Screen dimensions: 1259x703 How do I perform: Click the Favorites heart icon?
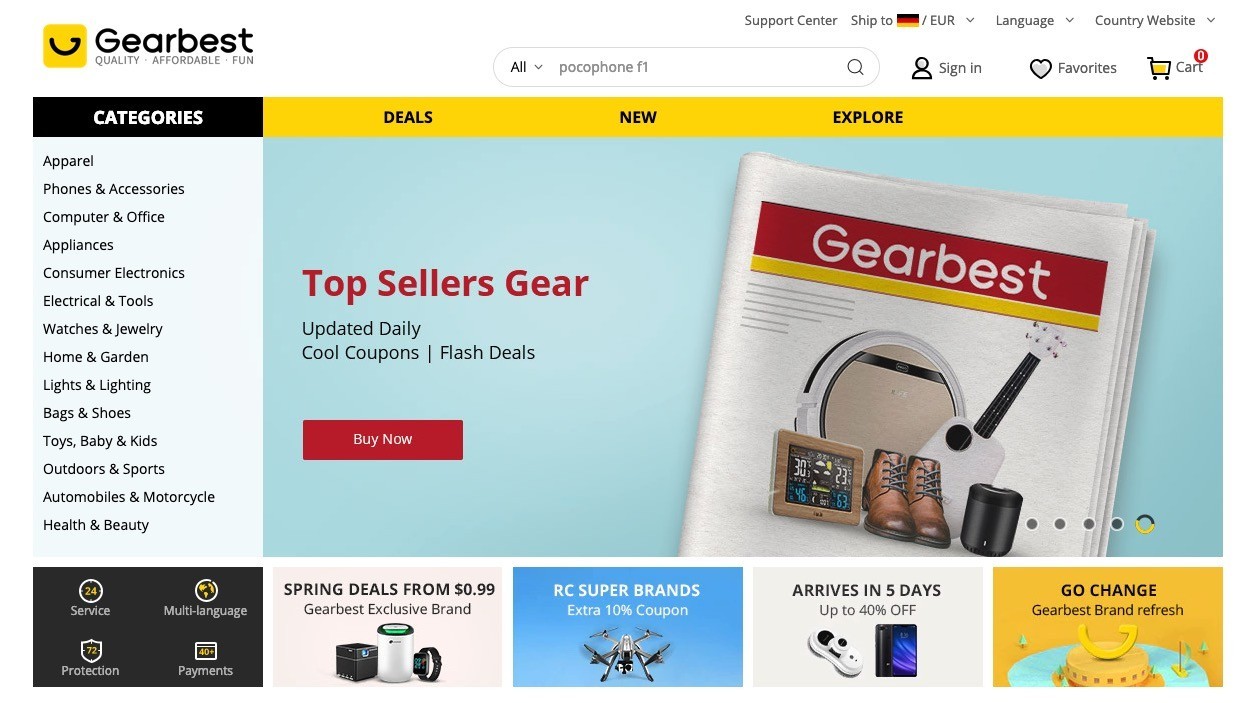coord(1041,68)
